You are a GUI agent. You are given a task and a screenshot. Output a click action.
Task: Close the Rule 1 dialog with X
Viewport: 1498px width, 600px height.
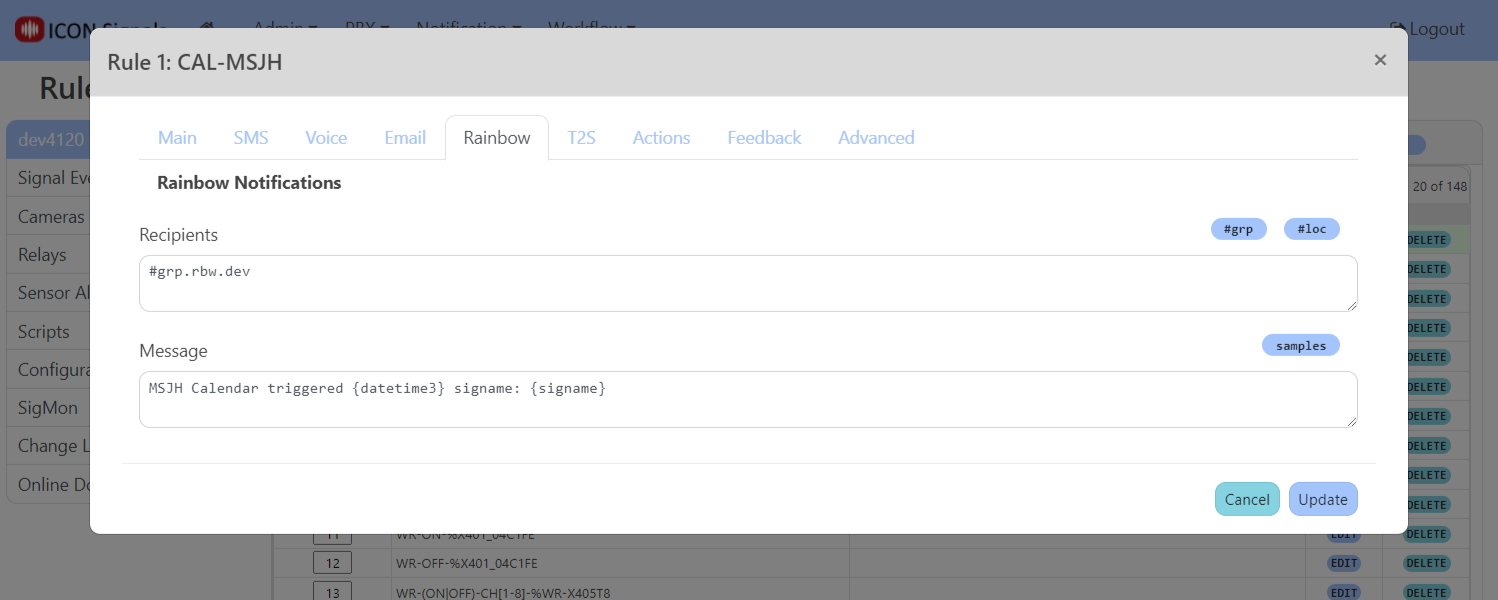point(1380,60)
